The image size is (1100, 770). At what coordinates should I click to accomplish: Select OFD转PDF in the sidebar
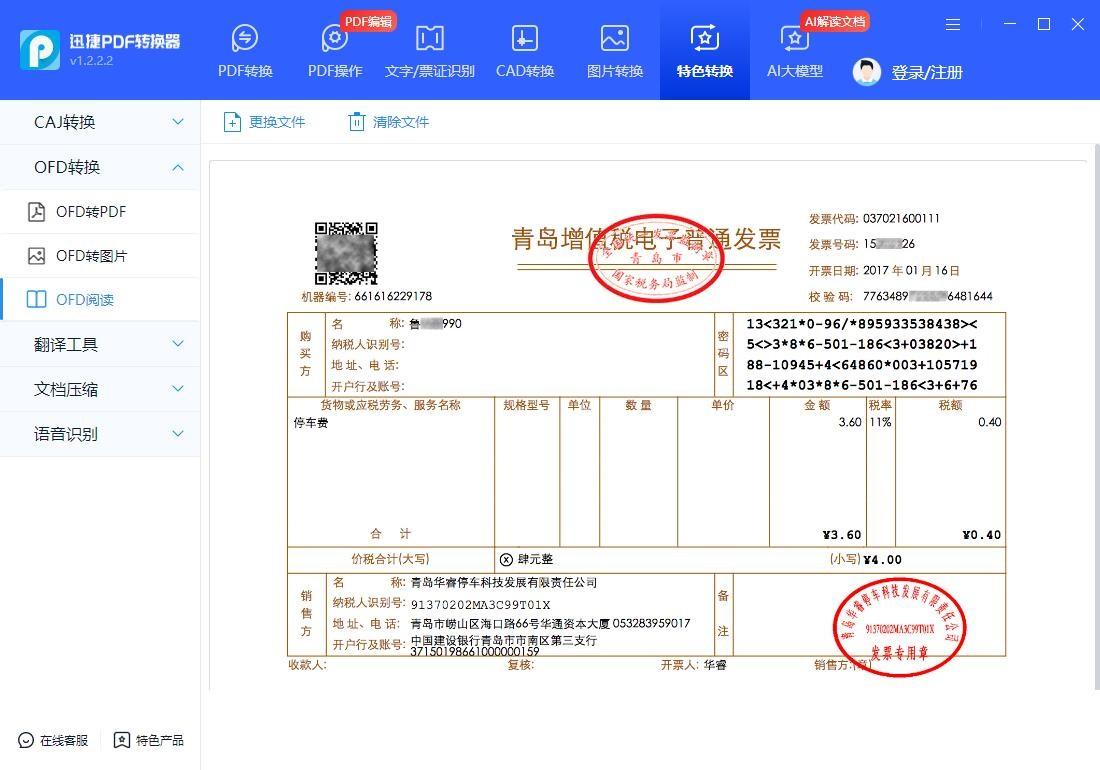pos(100,211)
